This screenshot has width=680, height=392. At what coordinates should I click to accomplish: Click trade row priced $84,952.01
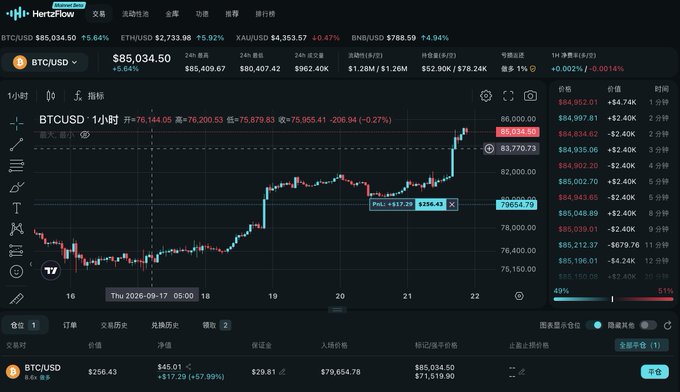613,102
